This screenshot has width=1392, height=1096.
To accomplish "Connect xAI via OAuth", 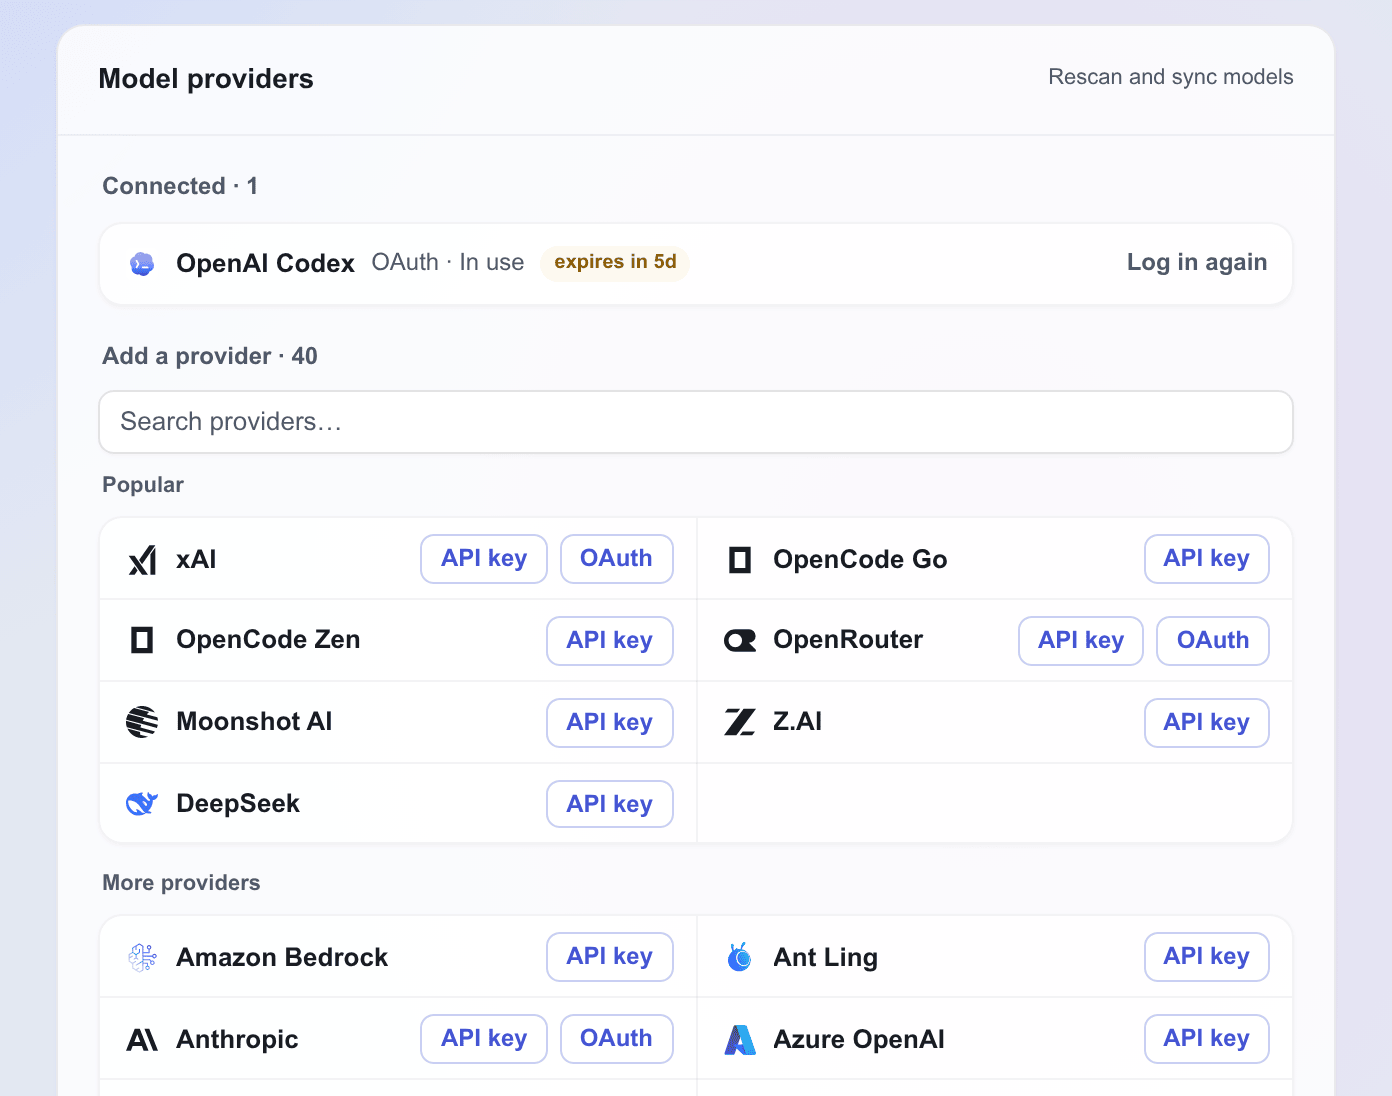I will pyautogui.click(x=616, y=559).
